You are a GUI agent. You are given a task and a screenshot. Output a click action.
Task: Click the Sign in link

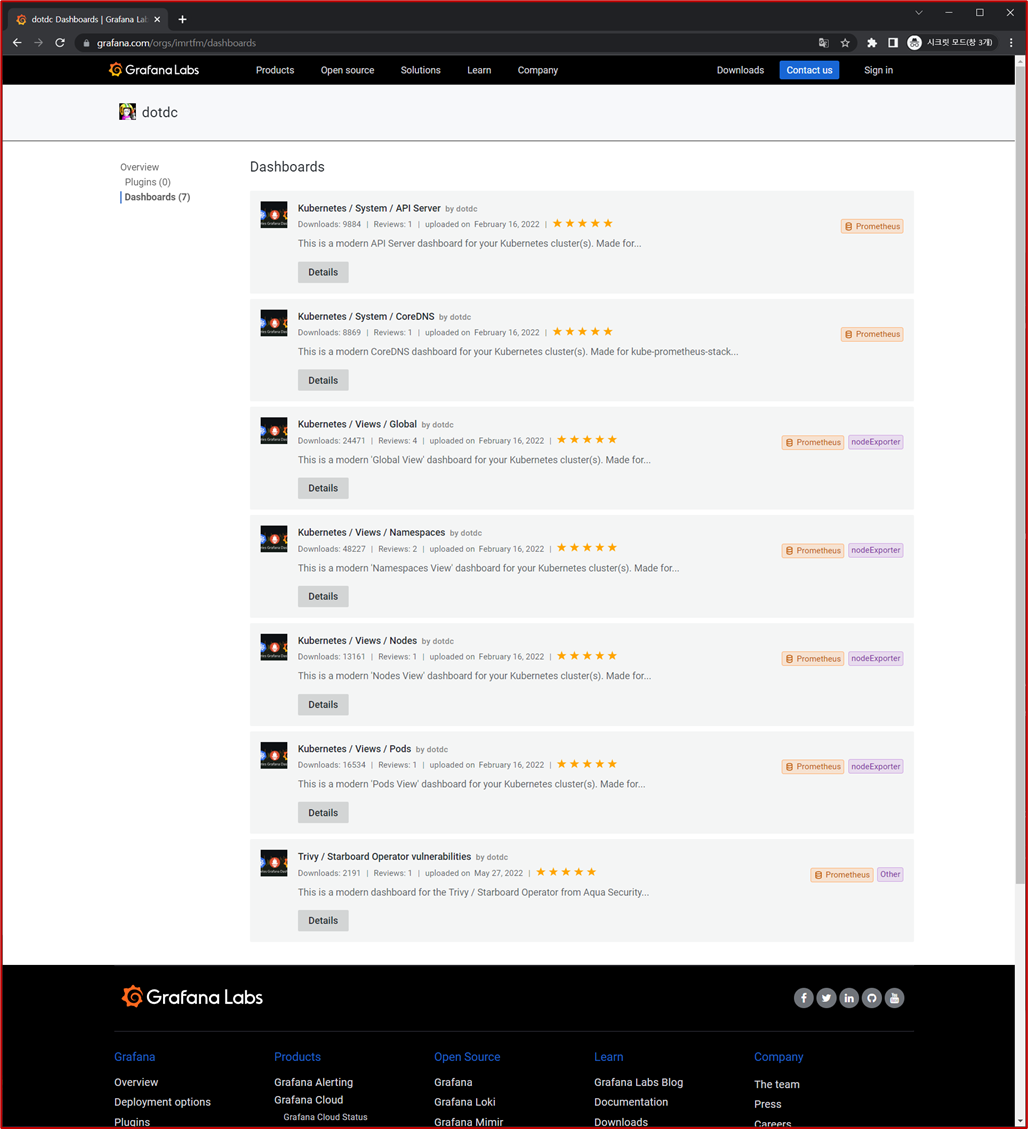pyautogui.click(x=878, y=70)
